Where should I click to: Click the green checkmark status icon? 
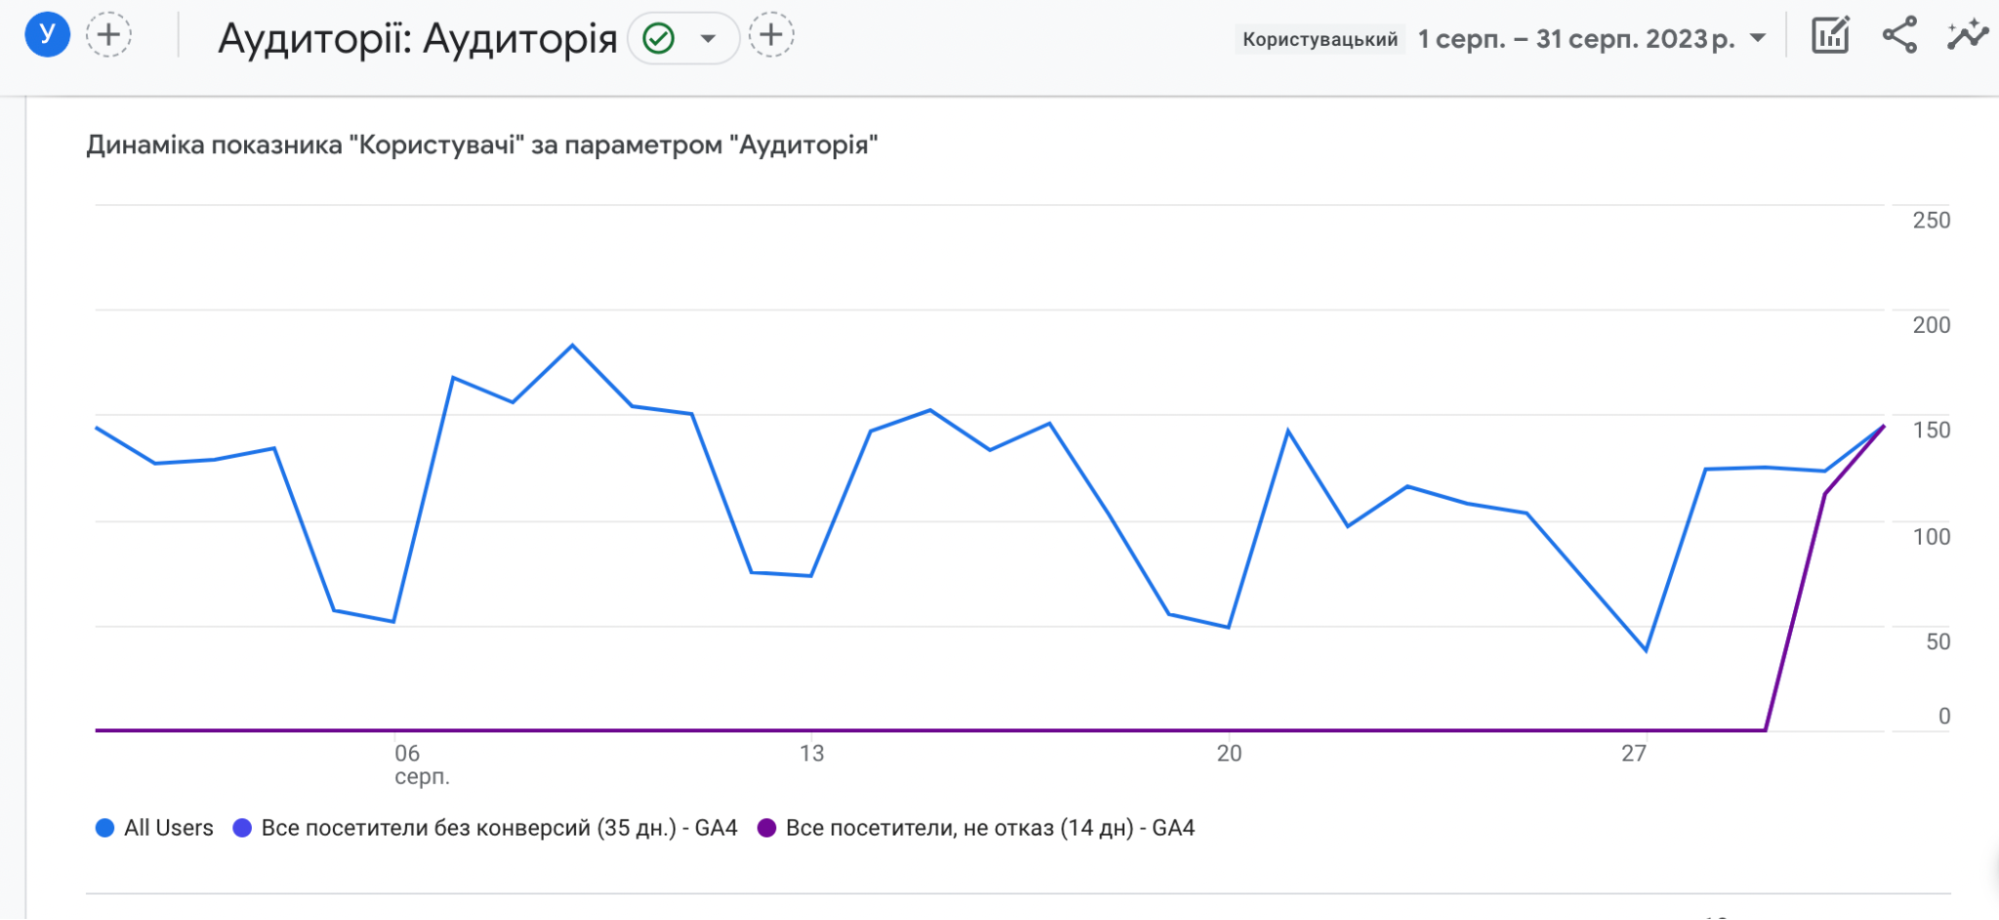(x=658, y=39)
